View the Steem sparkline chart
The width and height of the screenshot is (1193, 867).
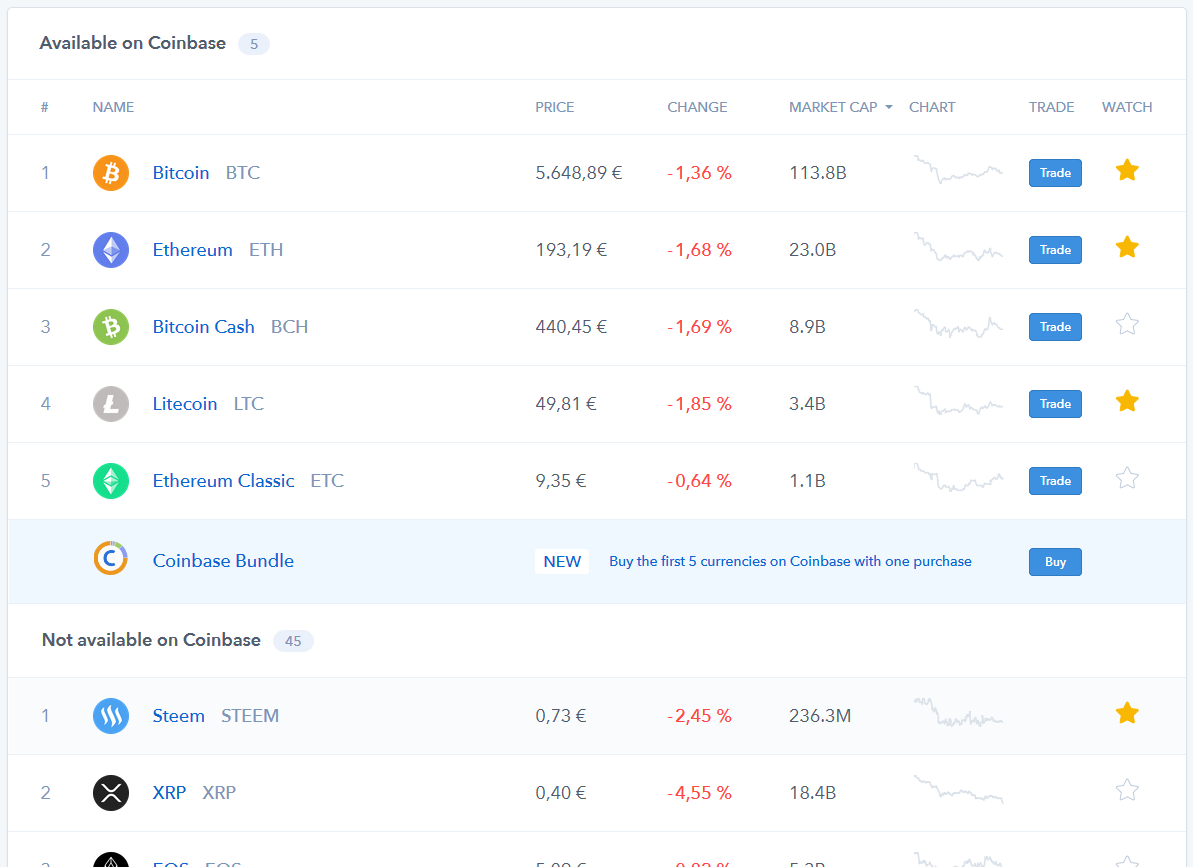point(958,713)
